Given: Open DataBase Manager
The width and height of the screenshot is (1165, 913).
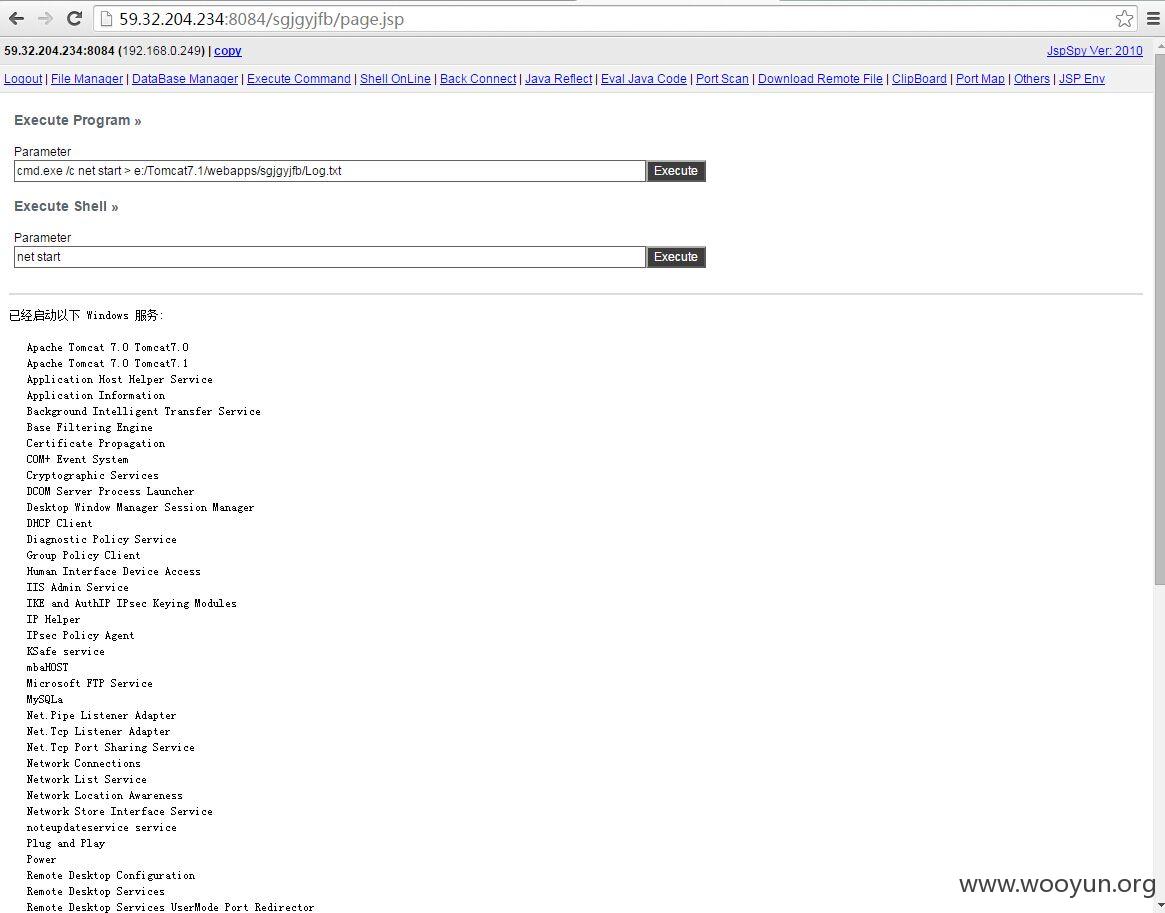Looking at the screenshot, I should 185,79.
